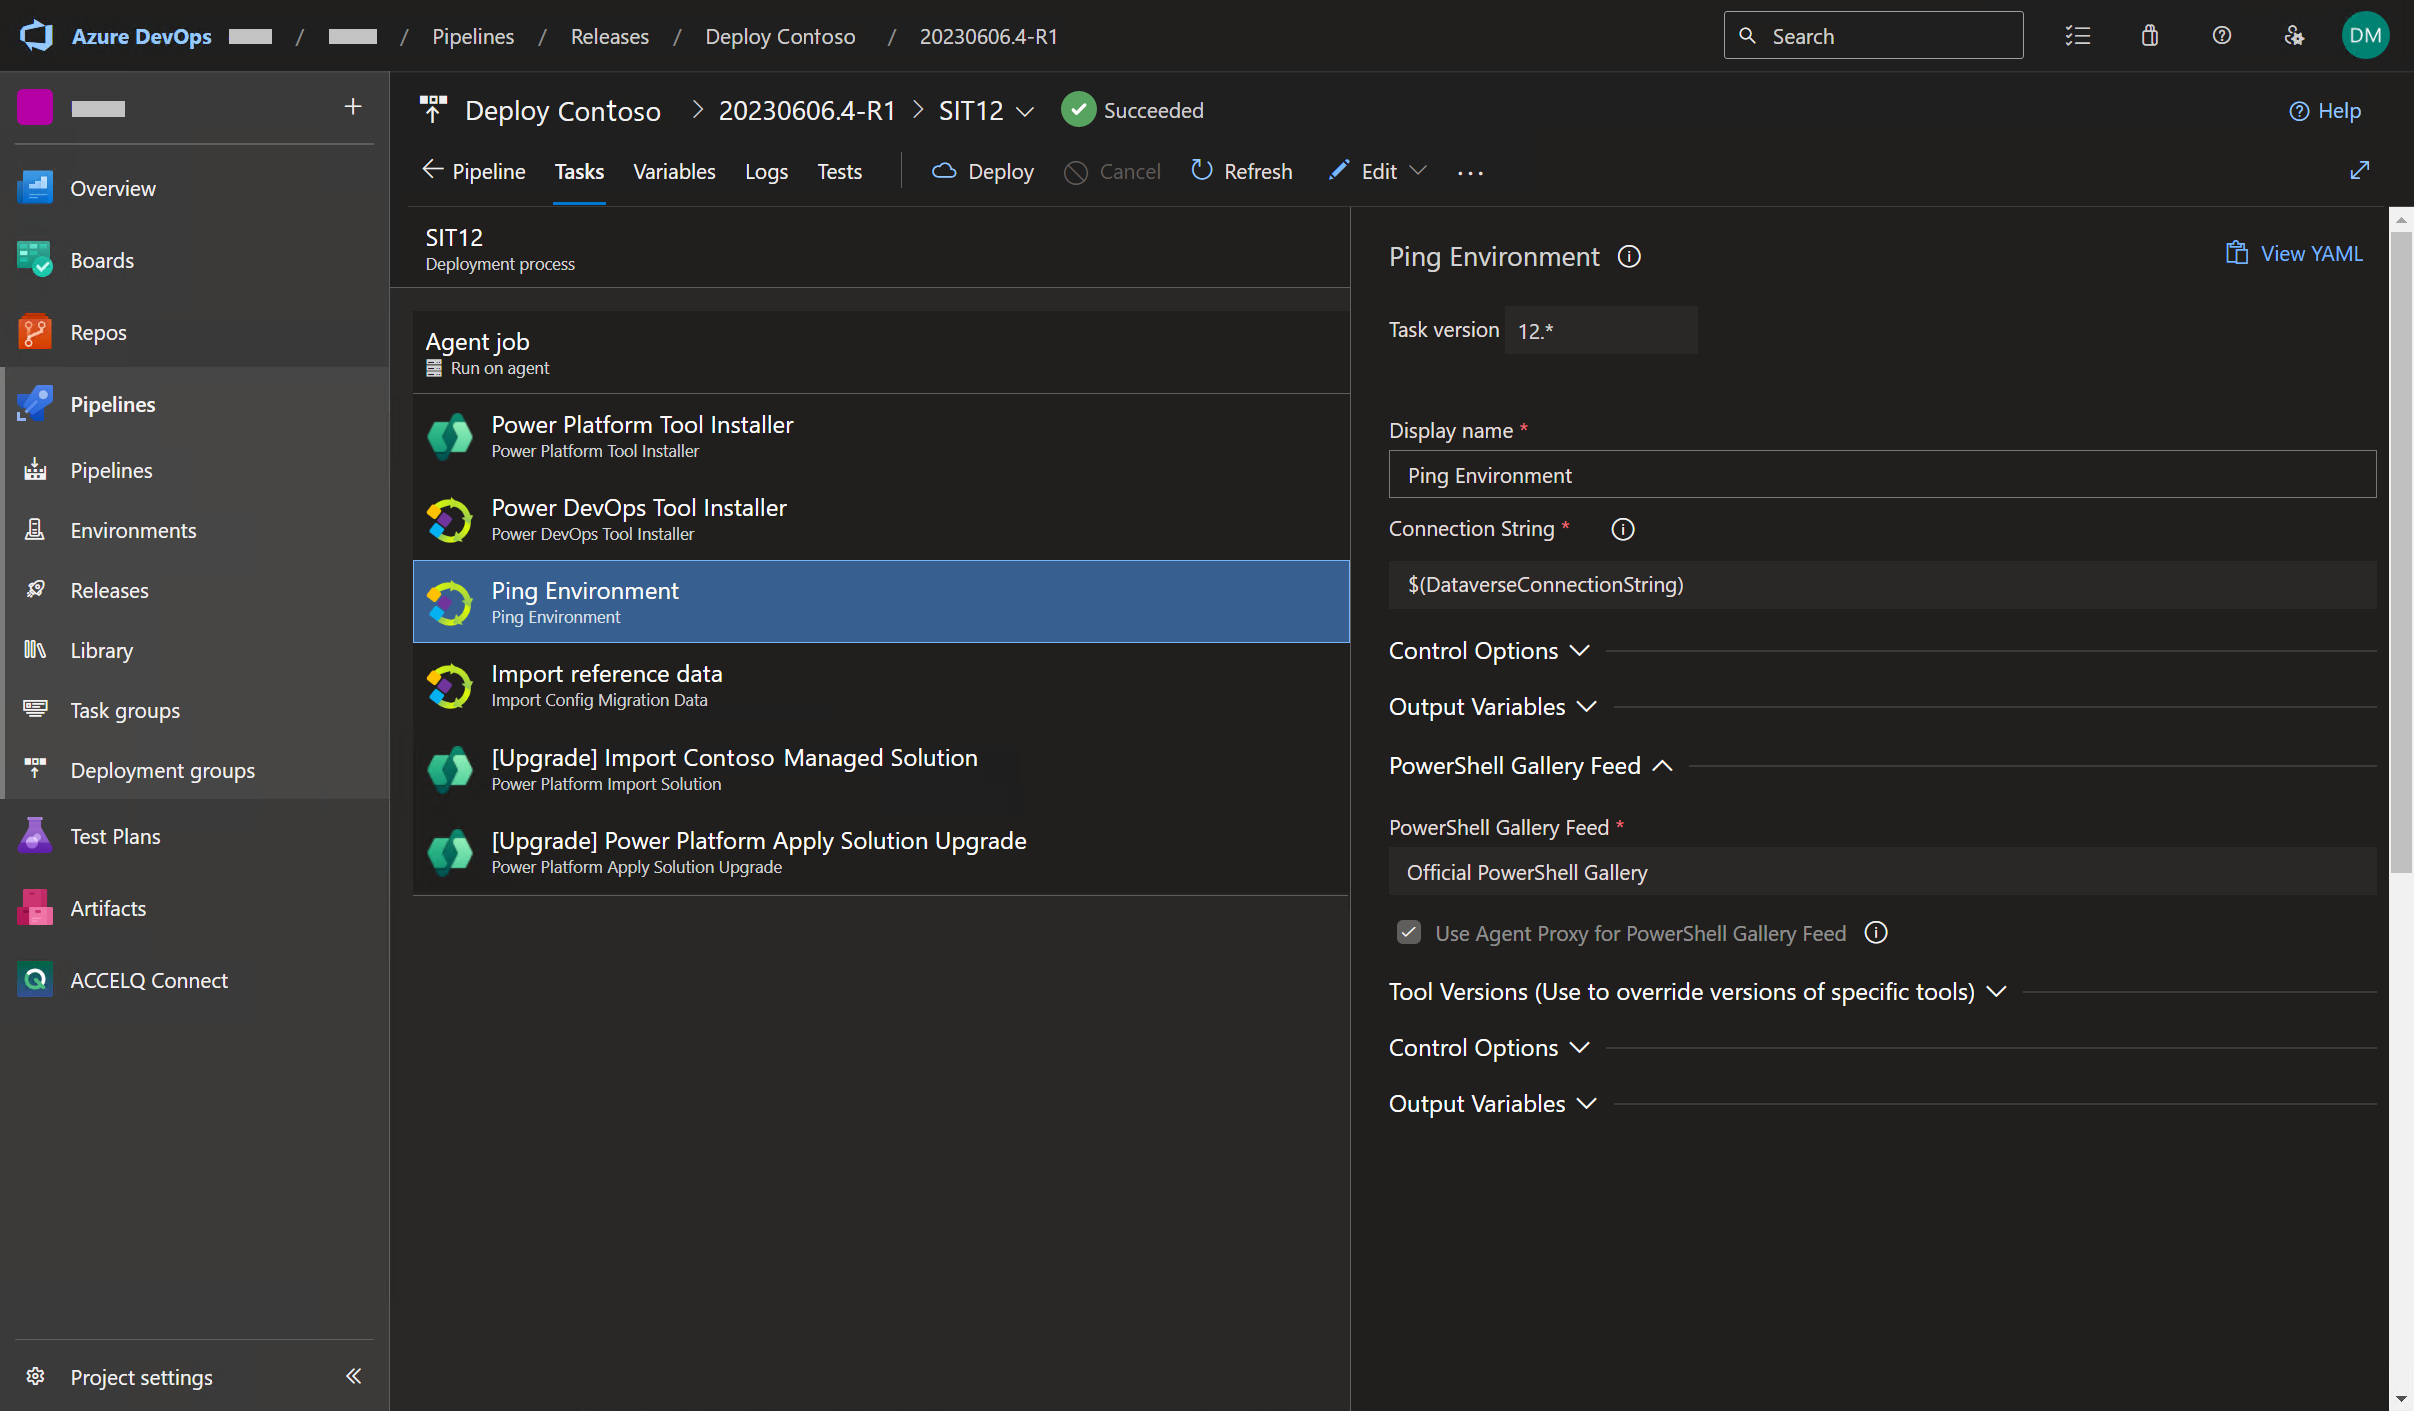Toggle Use Agent Proxy for PowerShell Gallery checkbox
Viewport: 2414px width, 1411px height.
1409,933
